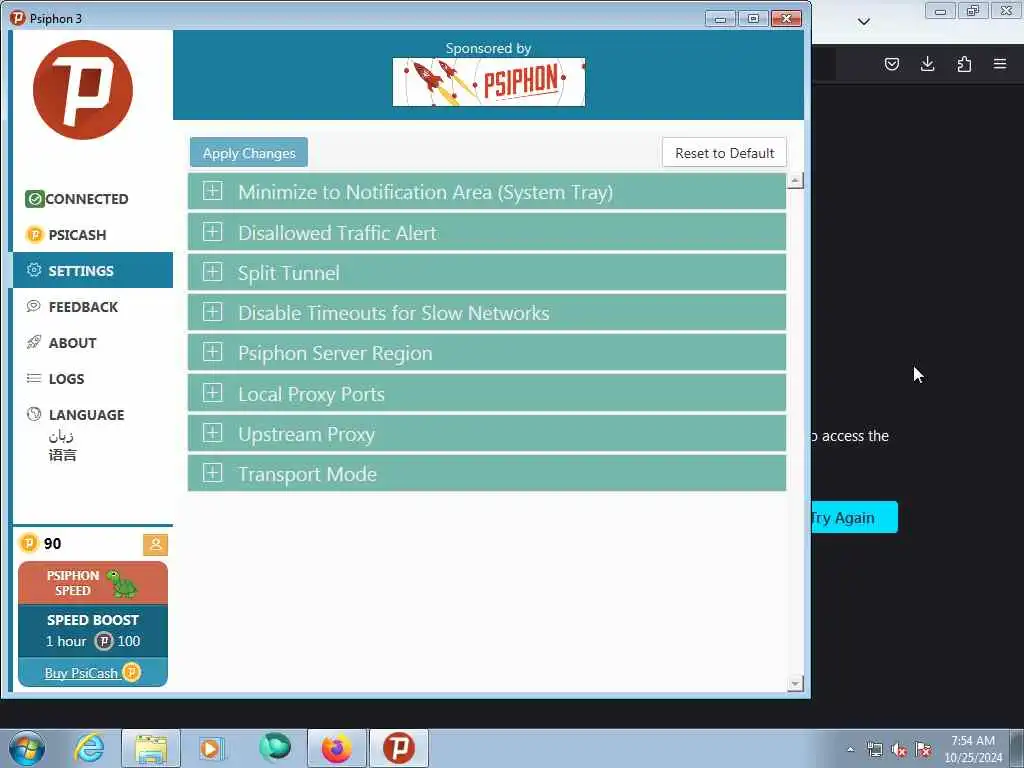Screen dimensions: 1024x768
Task: Launch Internet Explorer from the taskbar
Action: (x=89, y=748)
